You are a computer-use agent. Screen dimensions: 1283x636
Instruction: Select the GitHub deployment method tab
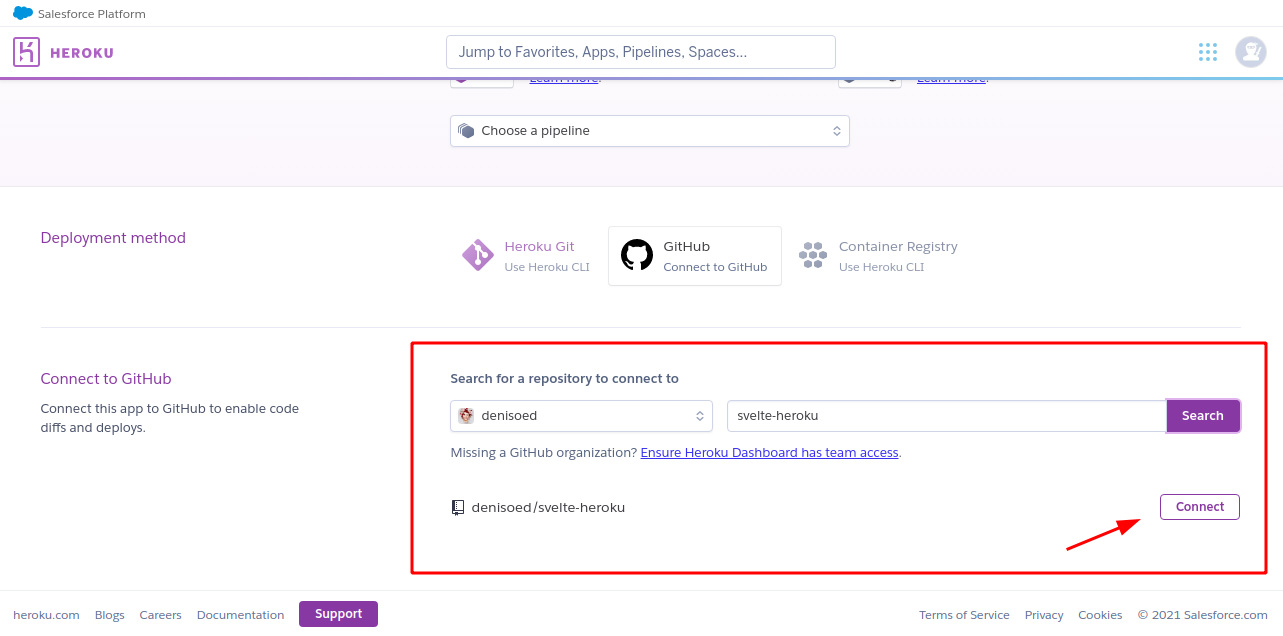[x=695, y=256]
